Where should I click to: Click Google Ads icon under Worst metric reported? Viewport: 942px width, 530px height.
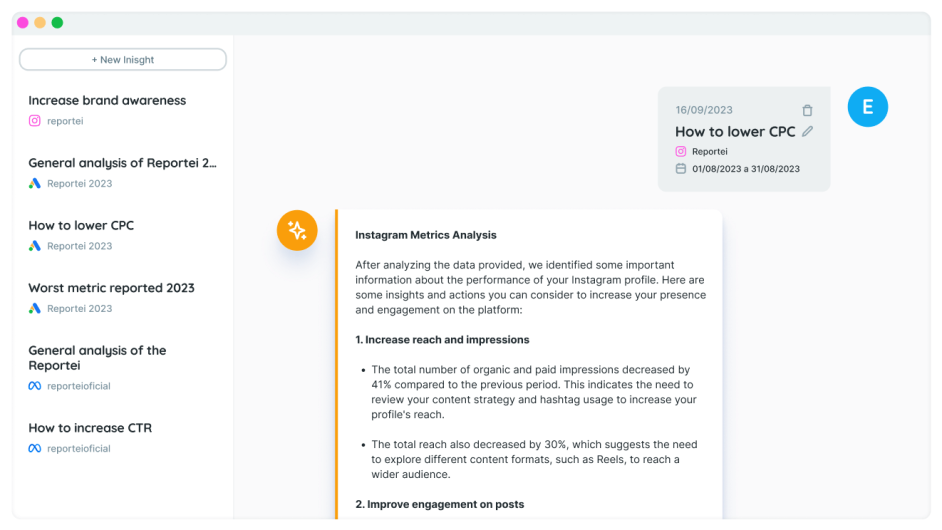[35, 309]
